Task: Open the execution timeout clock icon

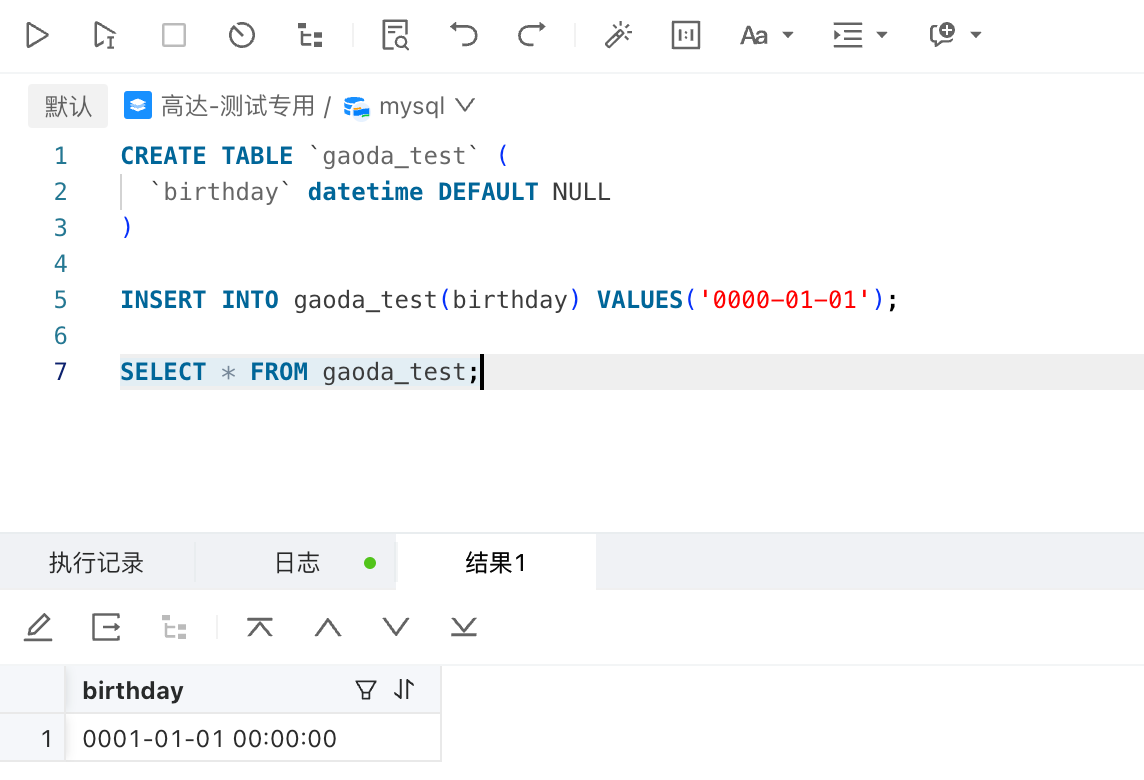Action: click(x=240, y=35)
